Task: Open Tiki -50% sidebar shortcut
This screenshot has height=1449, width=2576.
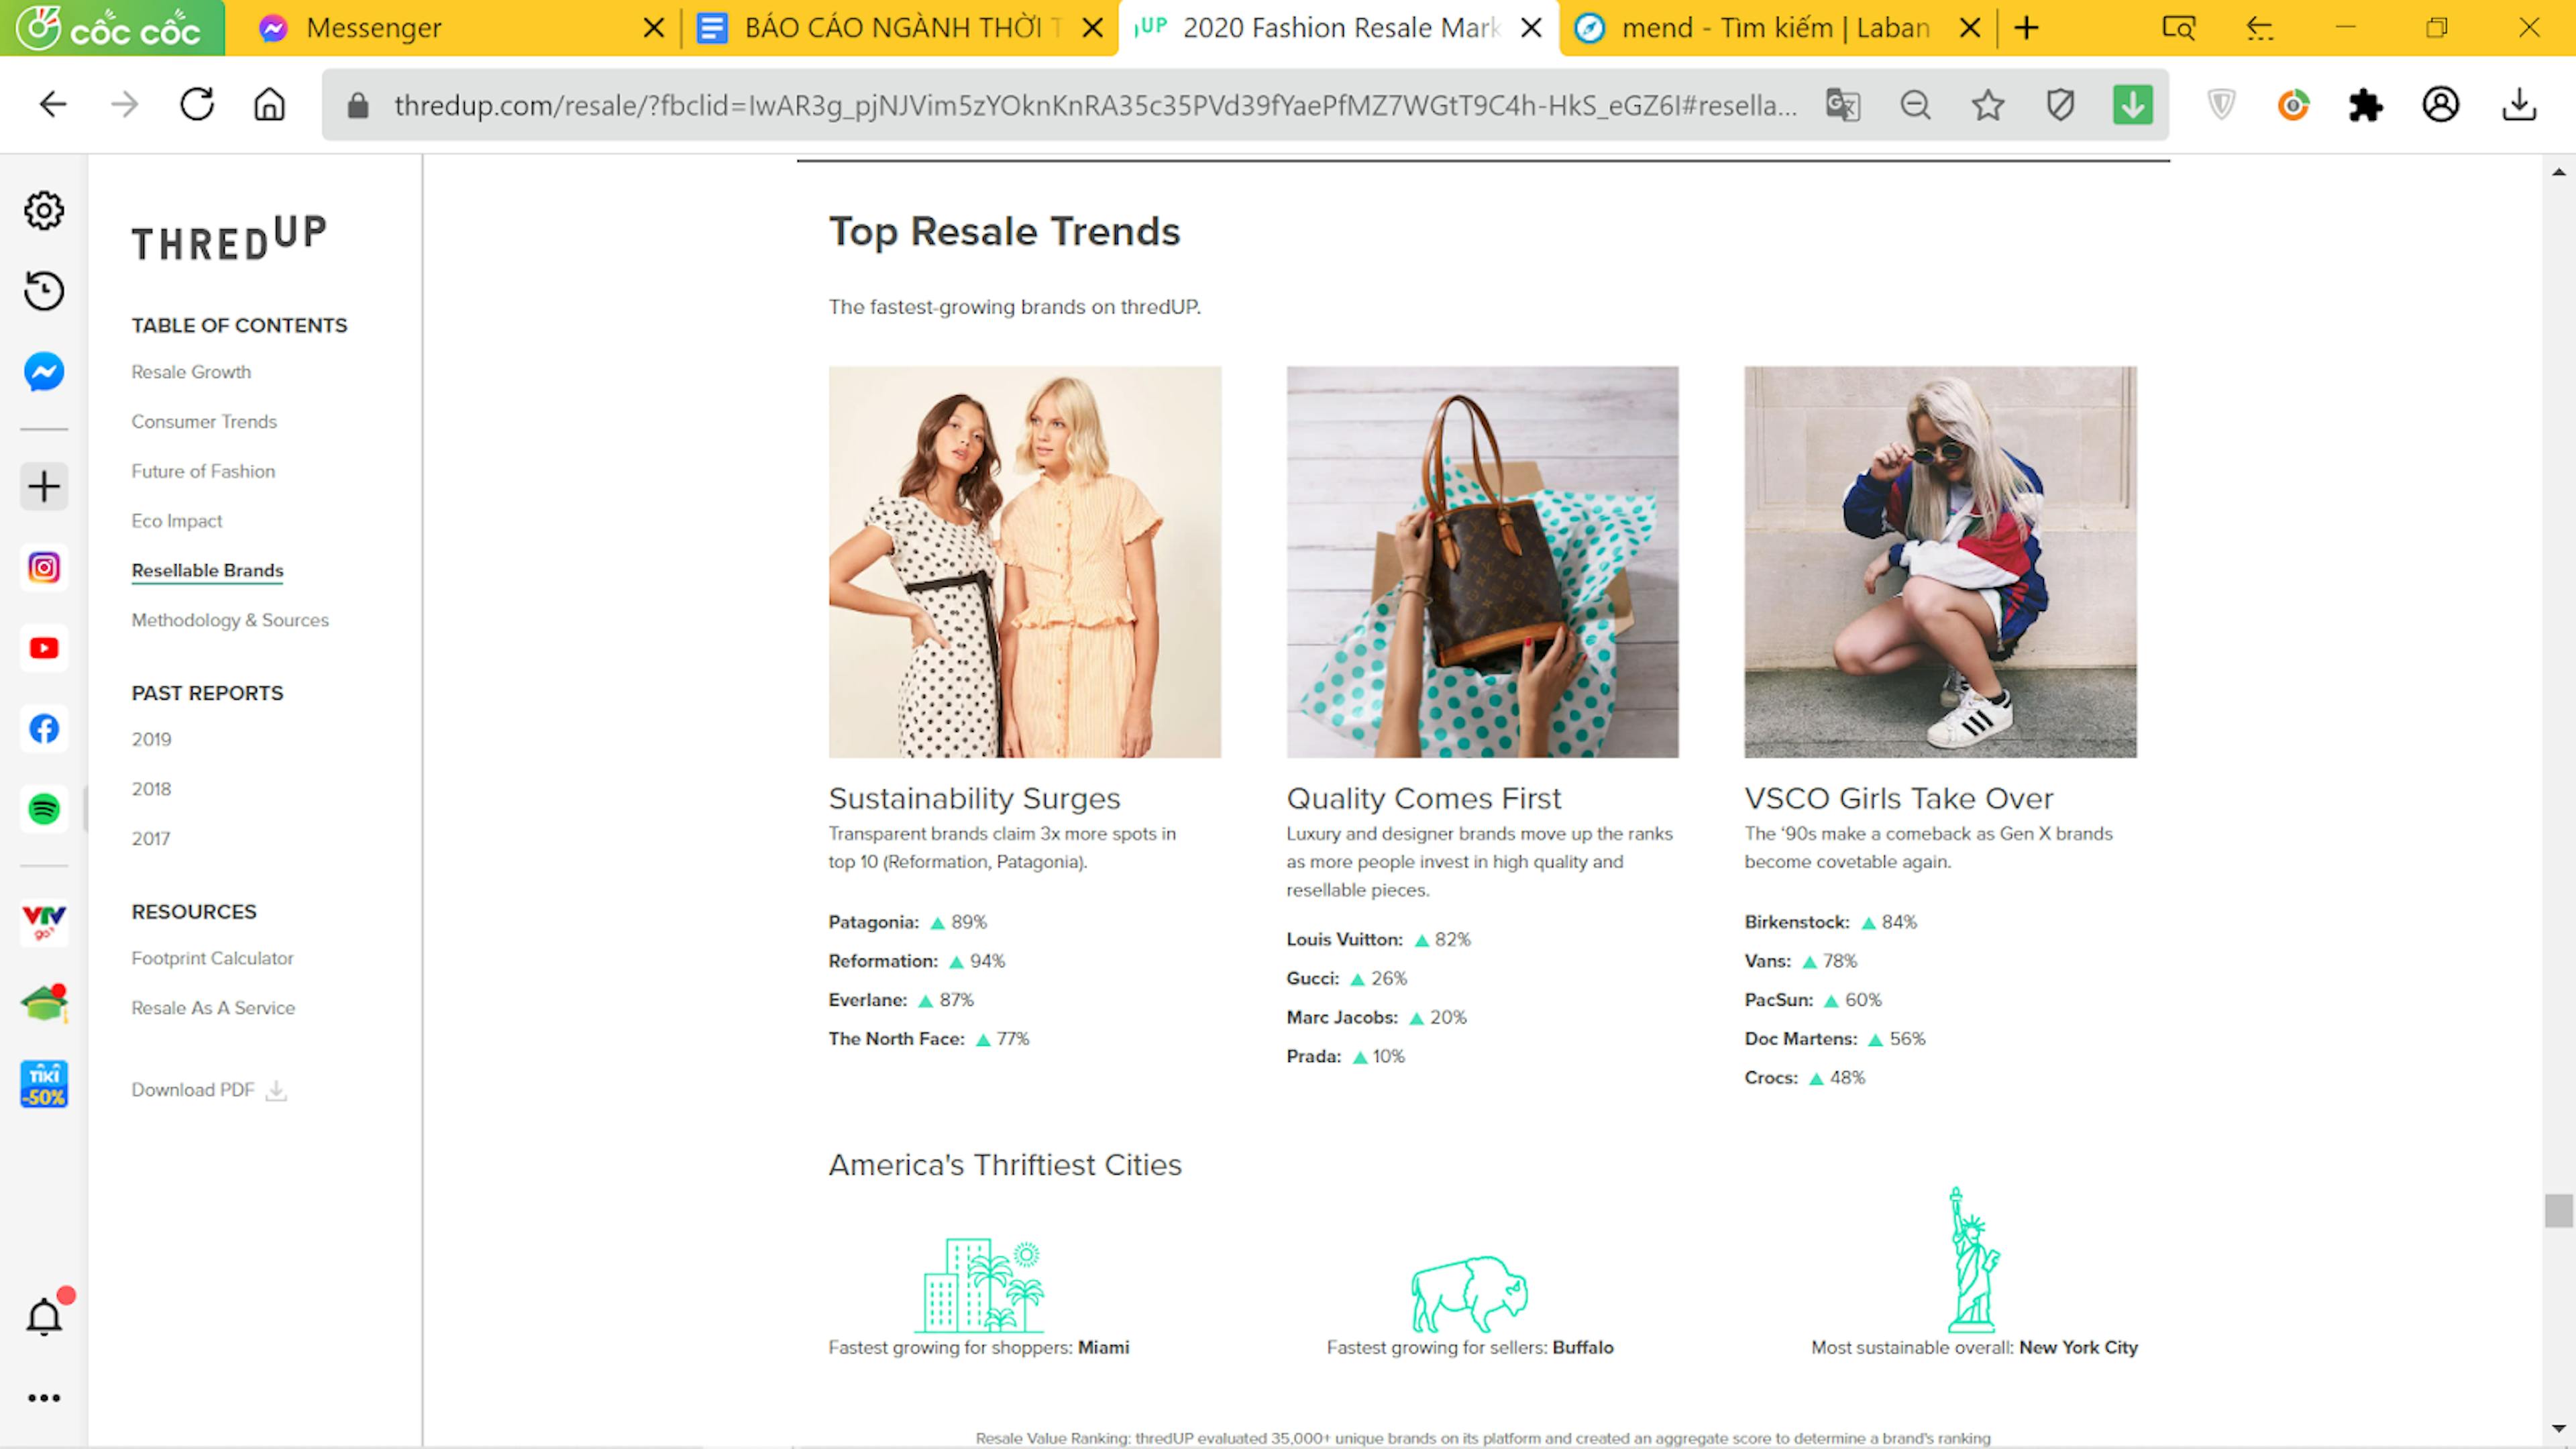Action: pos(44,1084)
